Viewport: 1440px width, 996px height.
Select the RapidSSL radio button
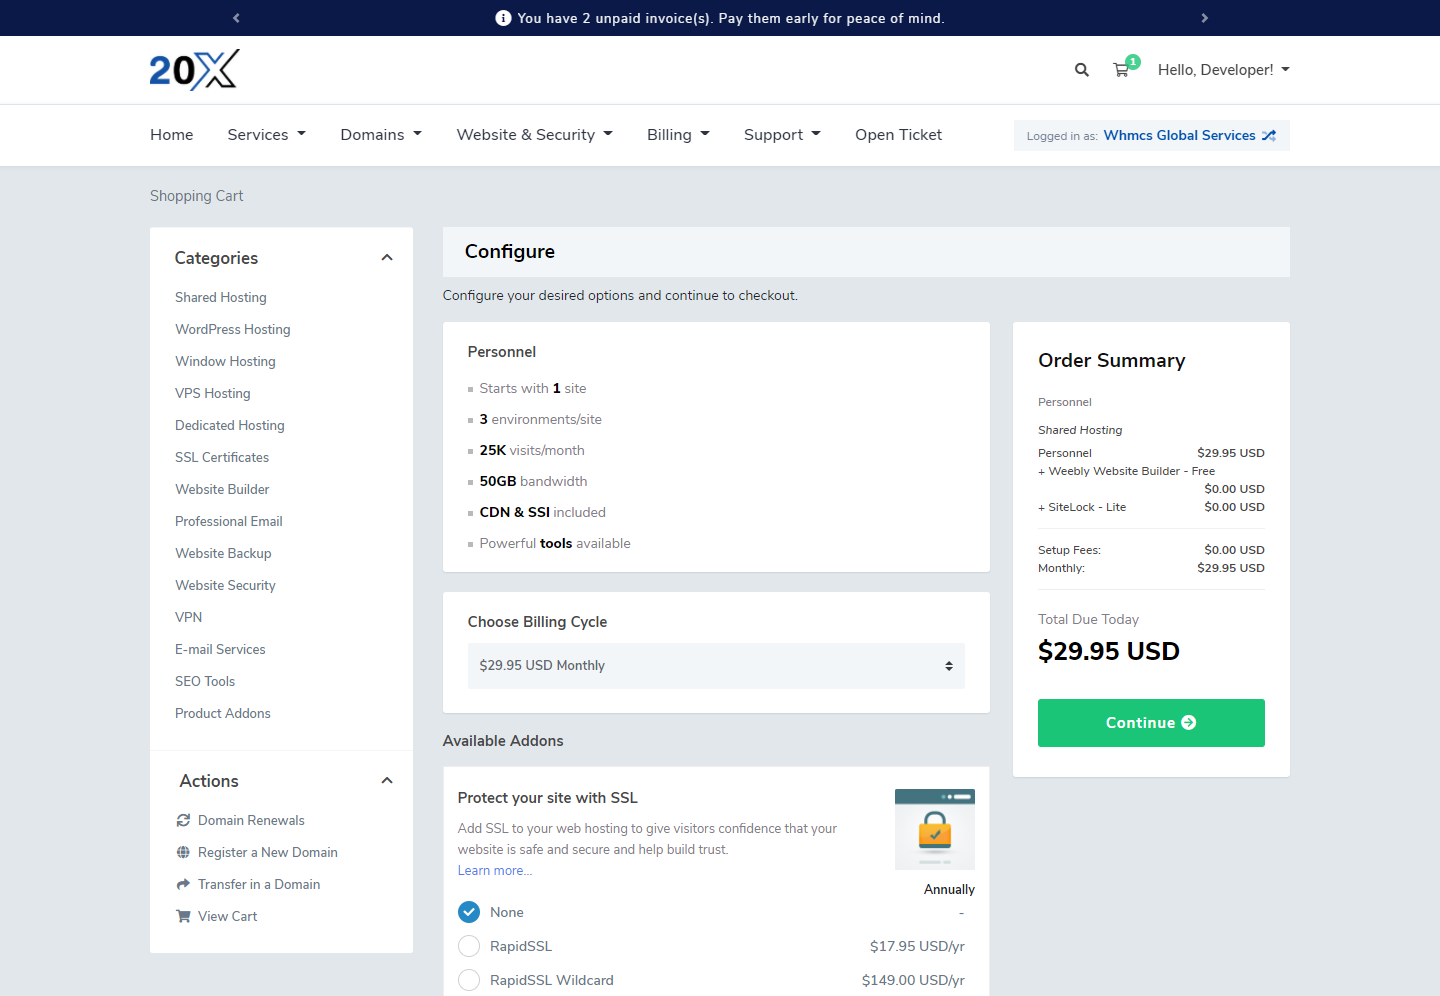pyautogui.click(x=469, y=946)
